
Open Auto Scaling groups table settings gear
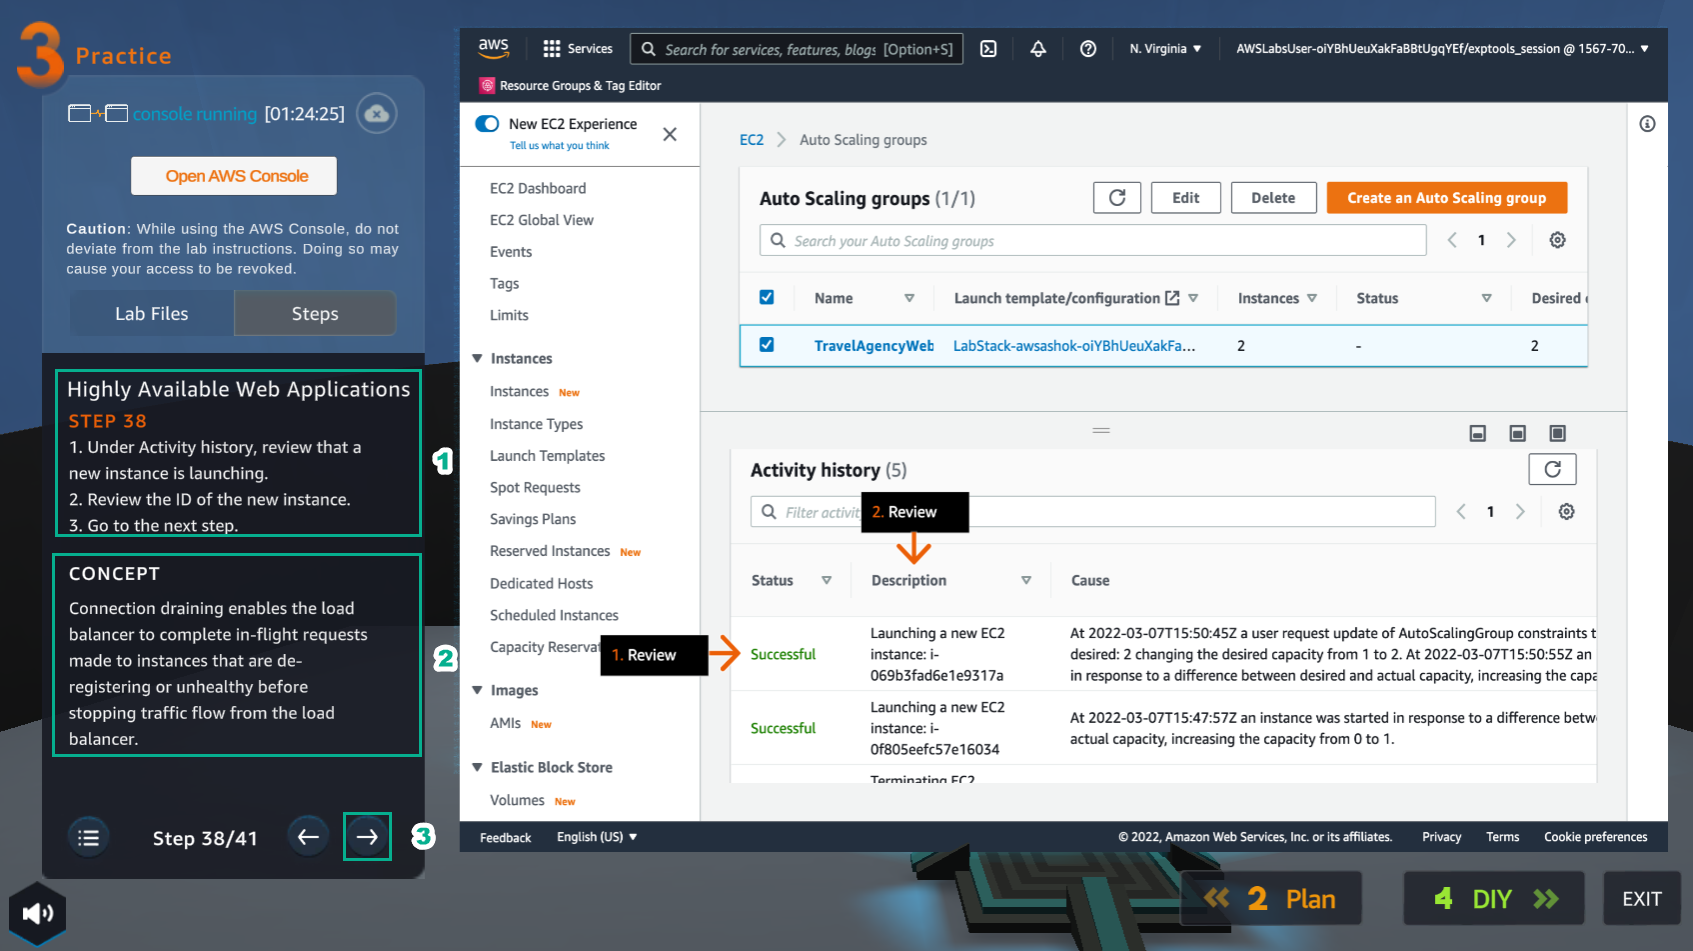coord(1557,240)
